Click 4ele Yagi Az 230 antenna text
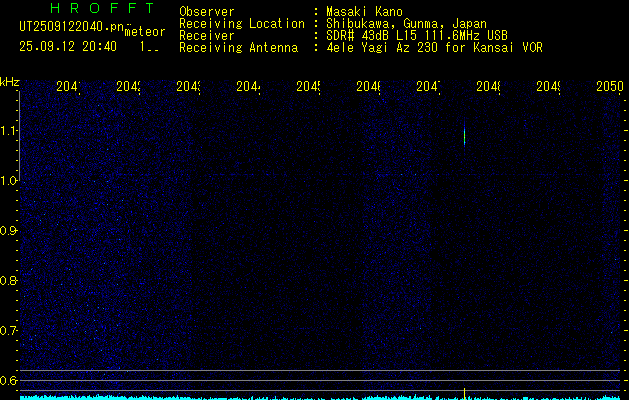 pyautogui.click(x=434, y=48)
